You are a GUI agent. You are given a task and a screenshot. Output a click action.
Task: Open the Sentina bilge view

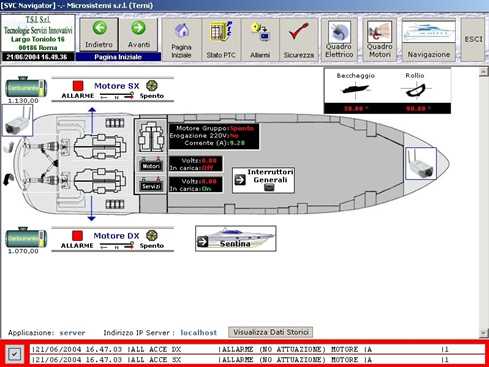[x=236, y=238]
